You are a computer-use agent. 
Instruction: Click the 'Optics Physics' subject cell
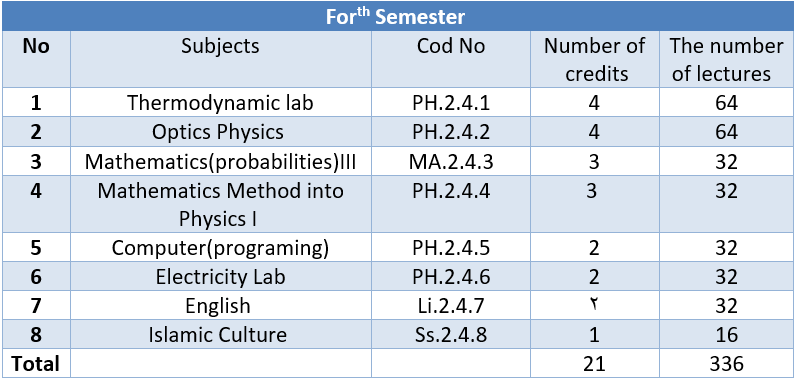coord(220,132)
